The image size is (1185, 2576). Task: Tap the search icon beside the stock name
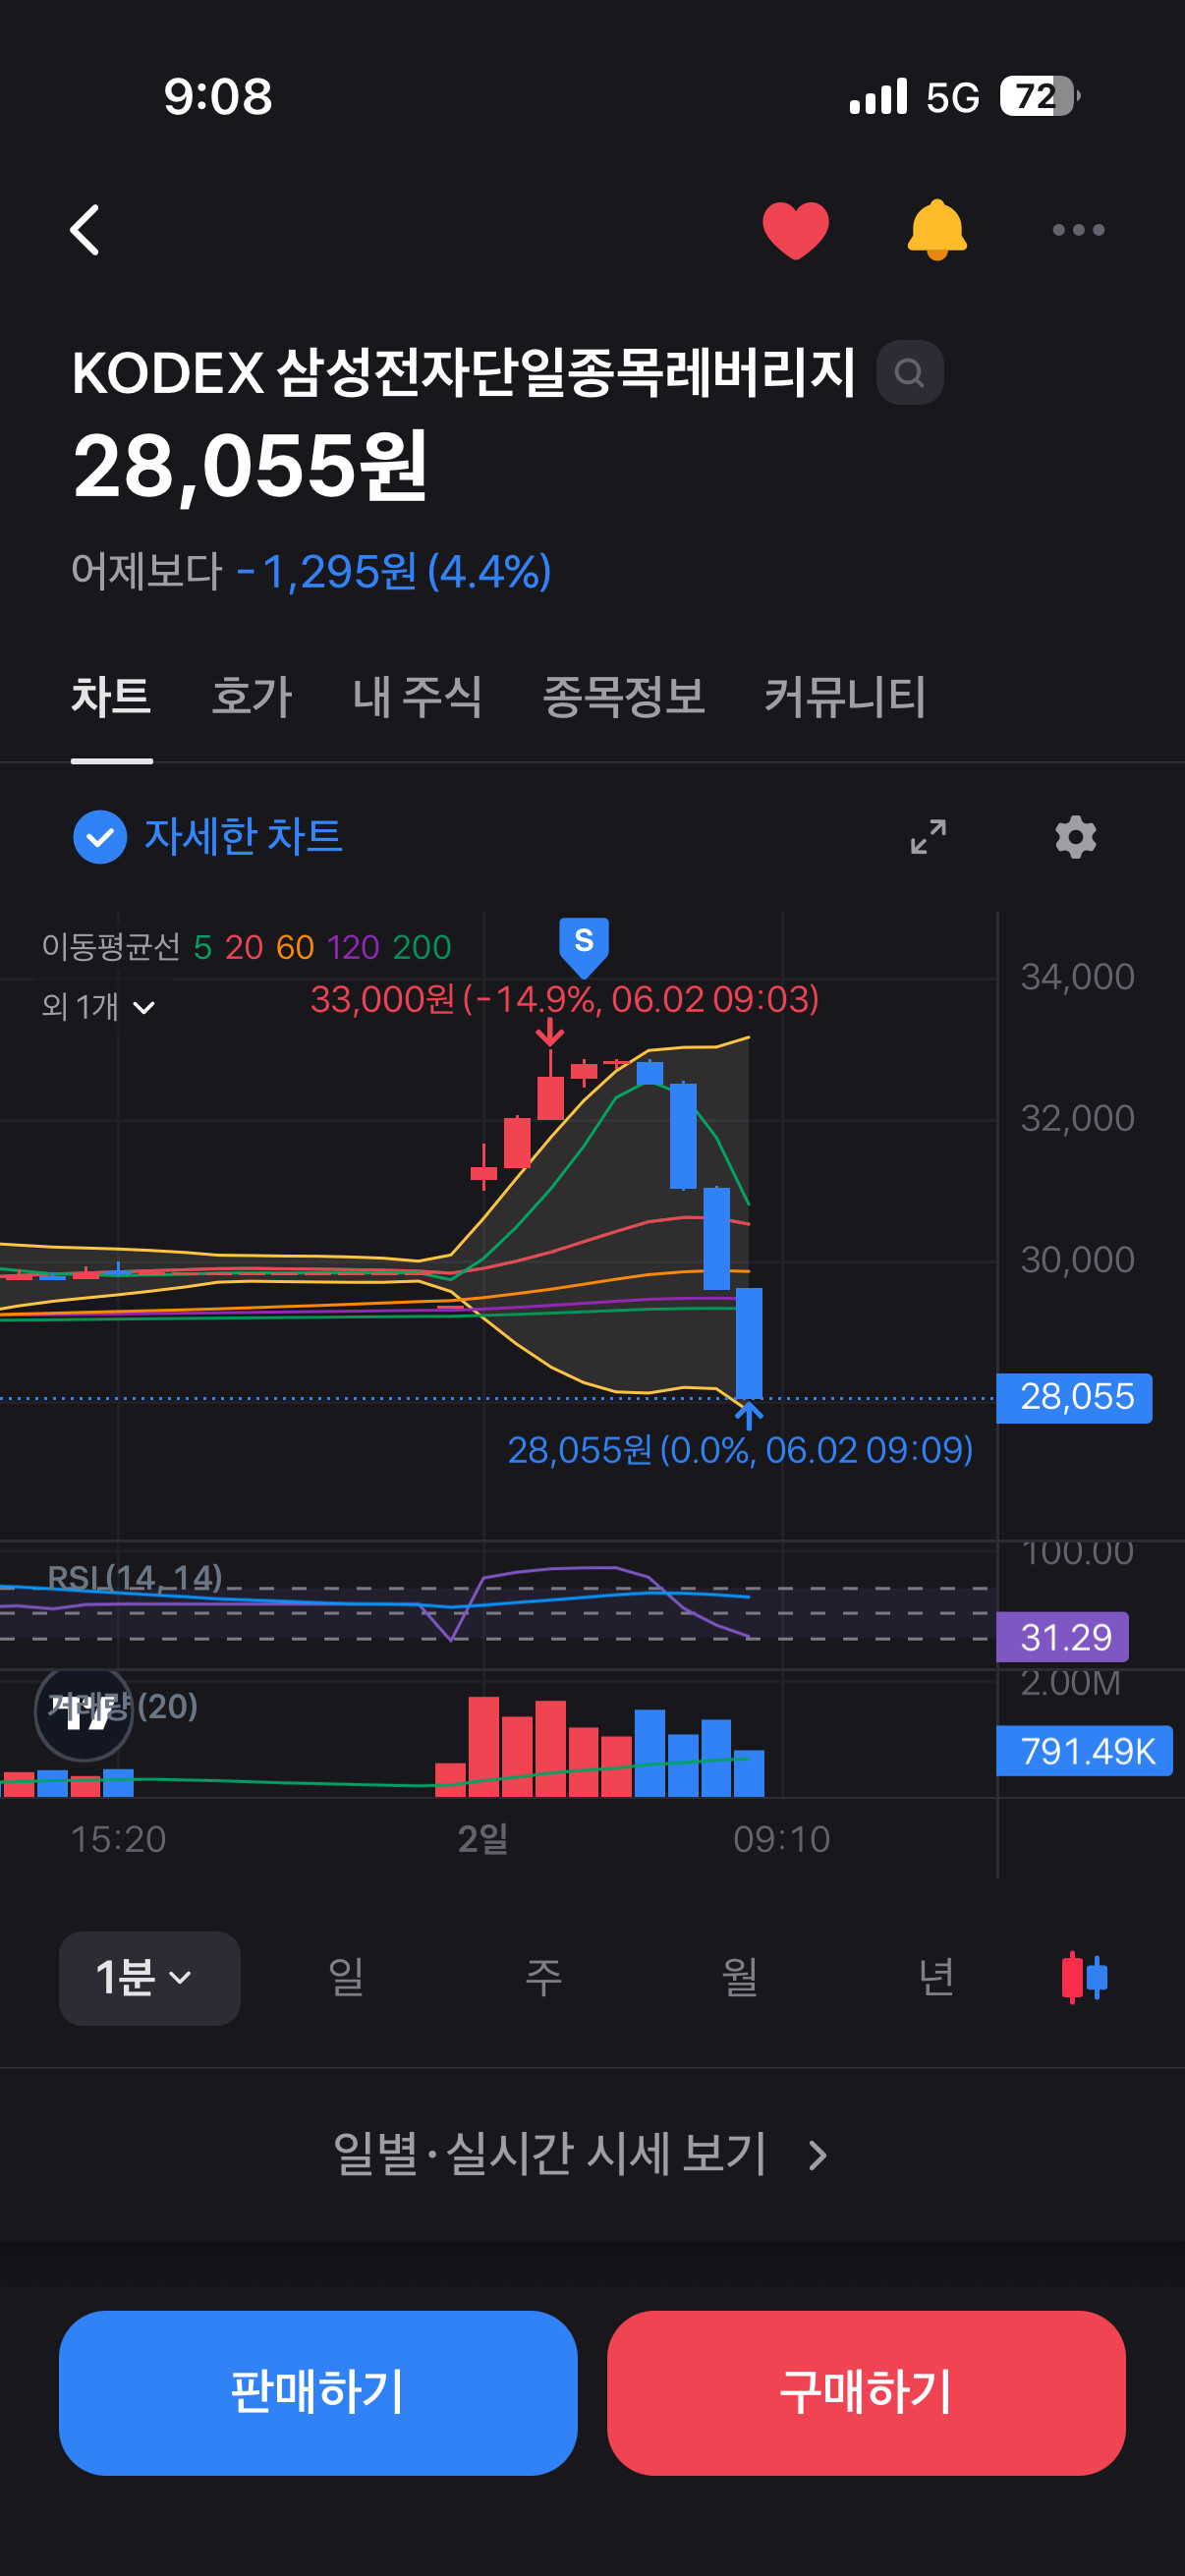[x=909, y=373]
